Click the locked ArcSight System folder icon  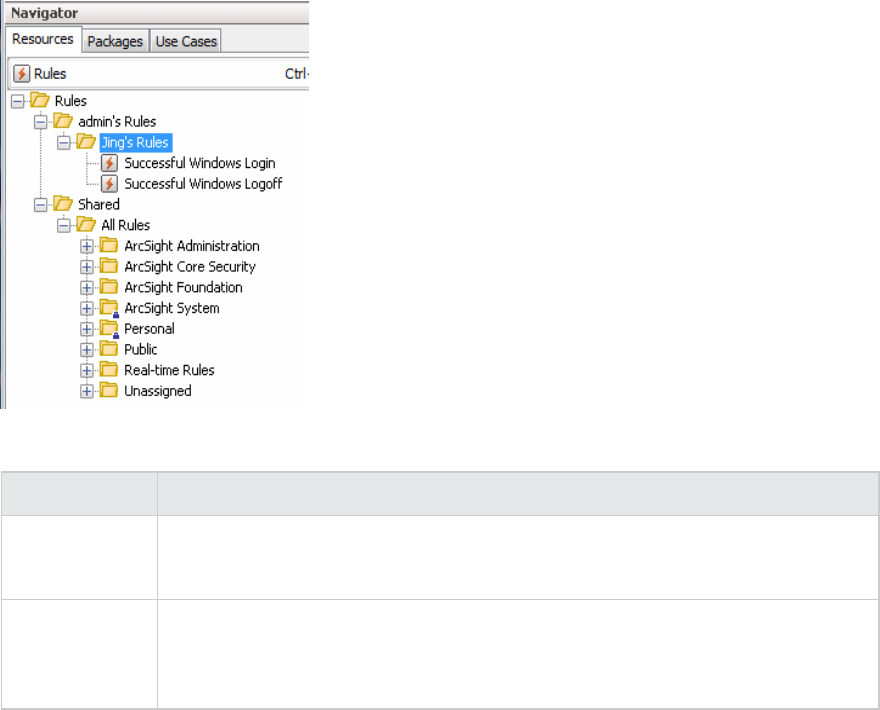tap(109, 308)
